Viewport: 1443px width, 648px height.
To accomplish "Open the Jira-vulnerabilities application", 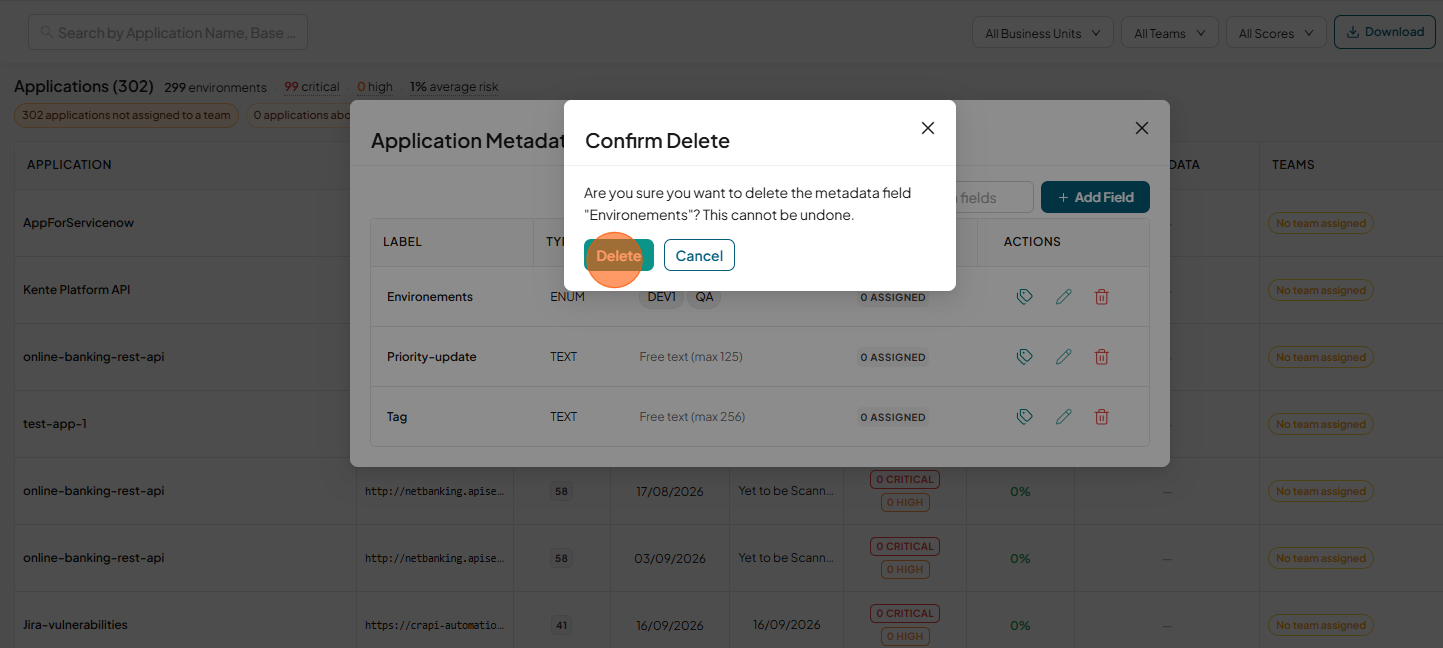I will tap(75, 625).
